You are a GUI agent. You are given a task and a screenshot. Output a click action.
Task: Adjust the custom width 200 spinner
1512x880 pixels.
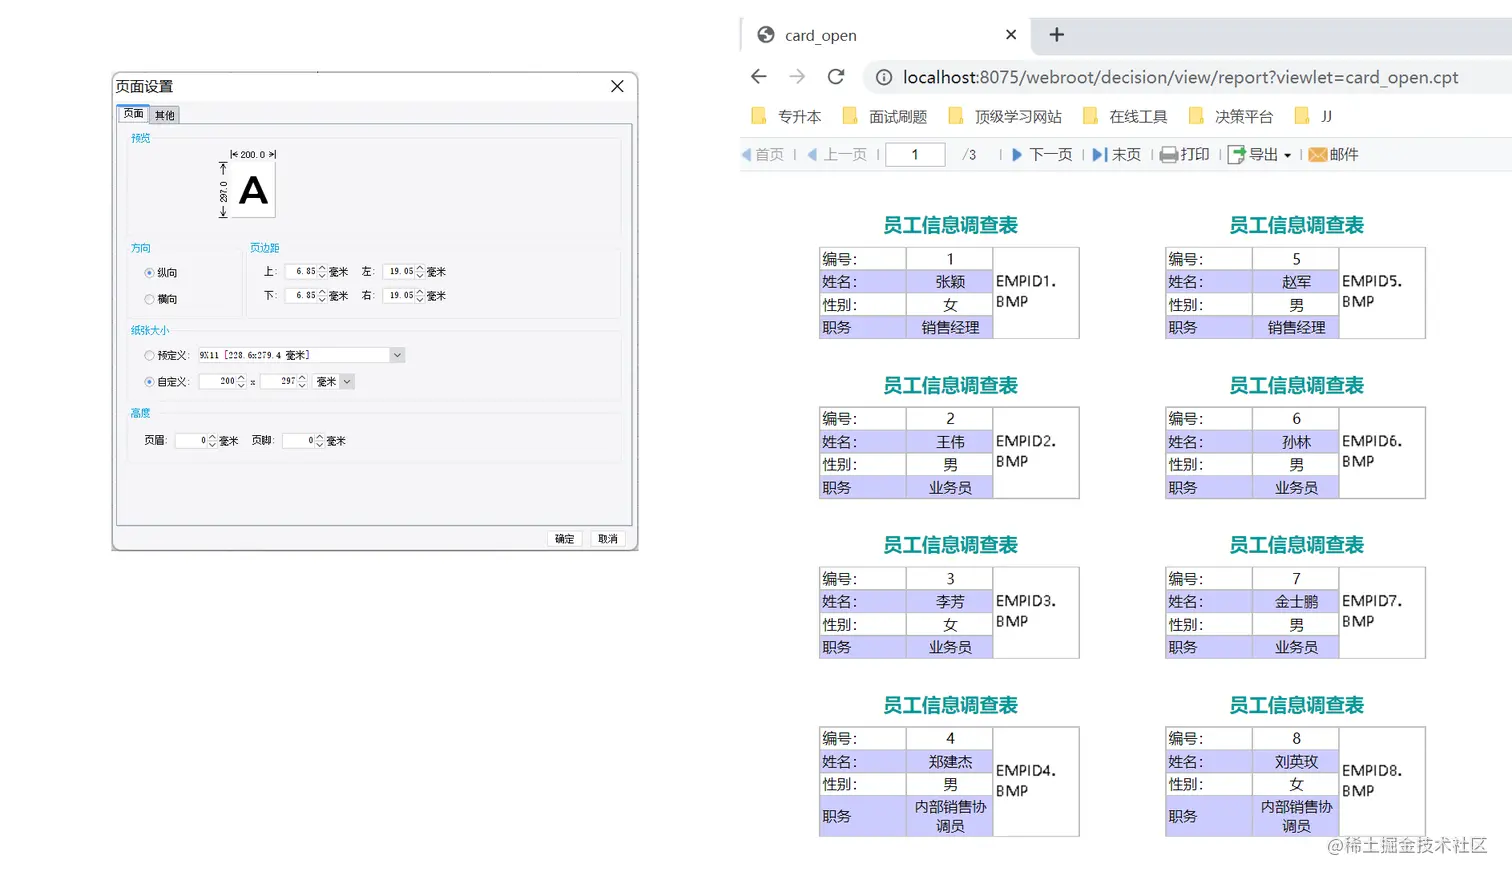click(241, 381)
